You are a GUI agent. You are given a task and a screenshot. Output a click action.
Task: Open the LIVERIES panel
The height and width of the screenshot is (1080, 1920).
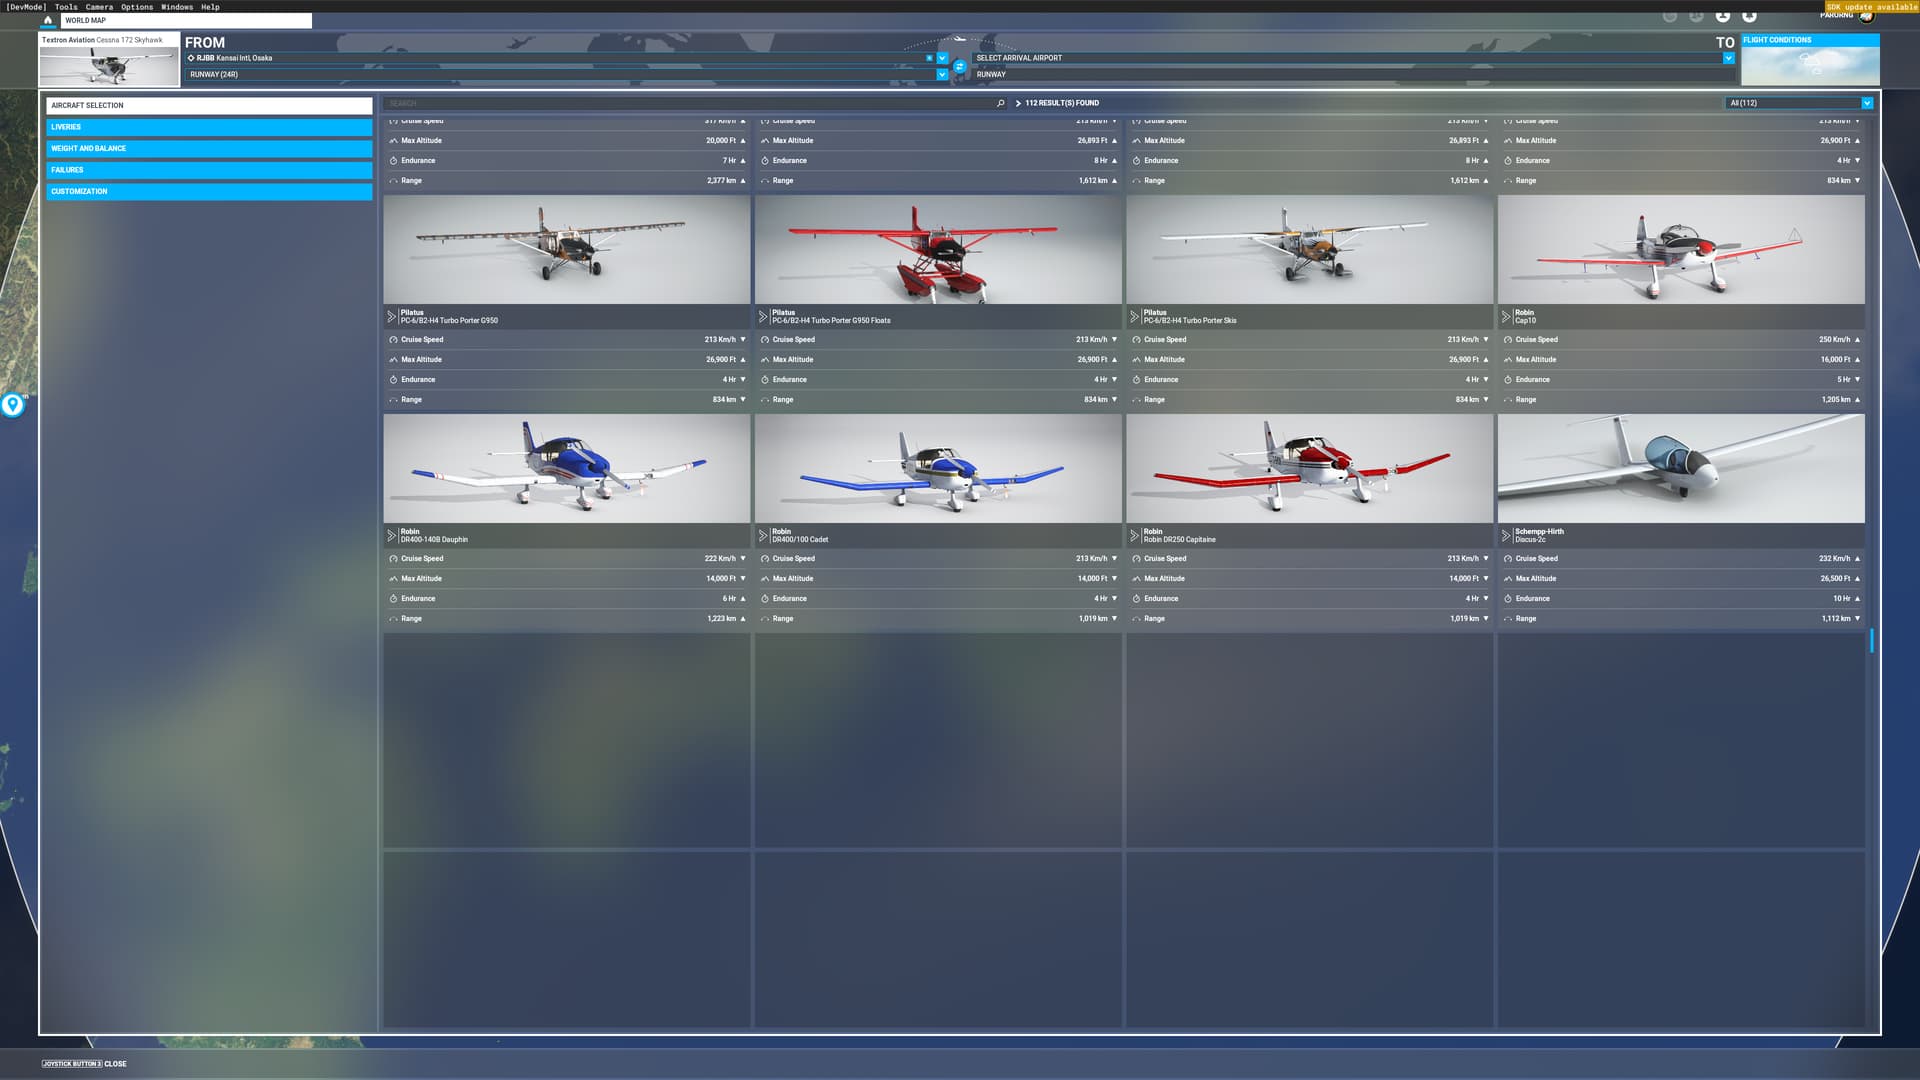[x=207, y=127]
